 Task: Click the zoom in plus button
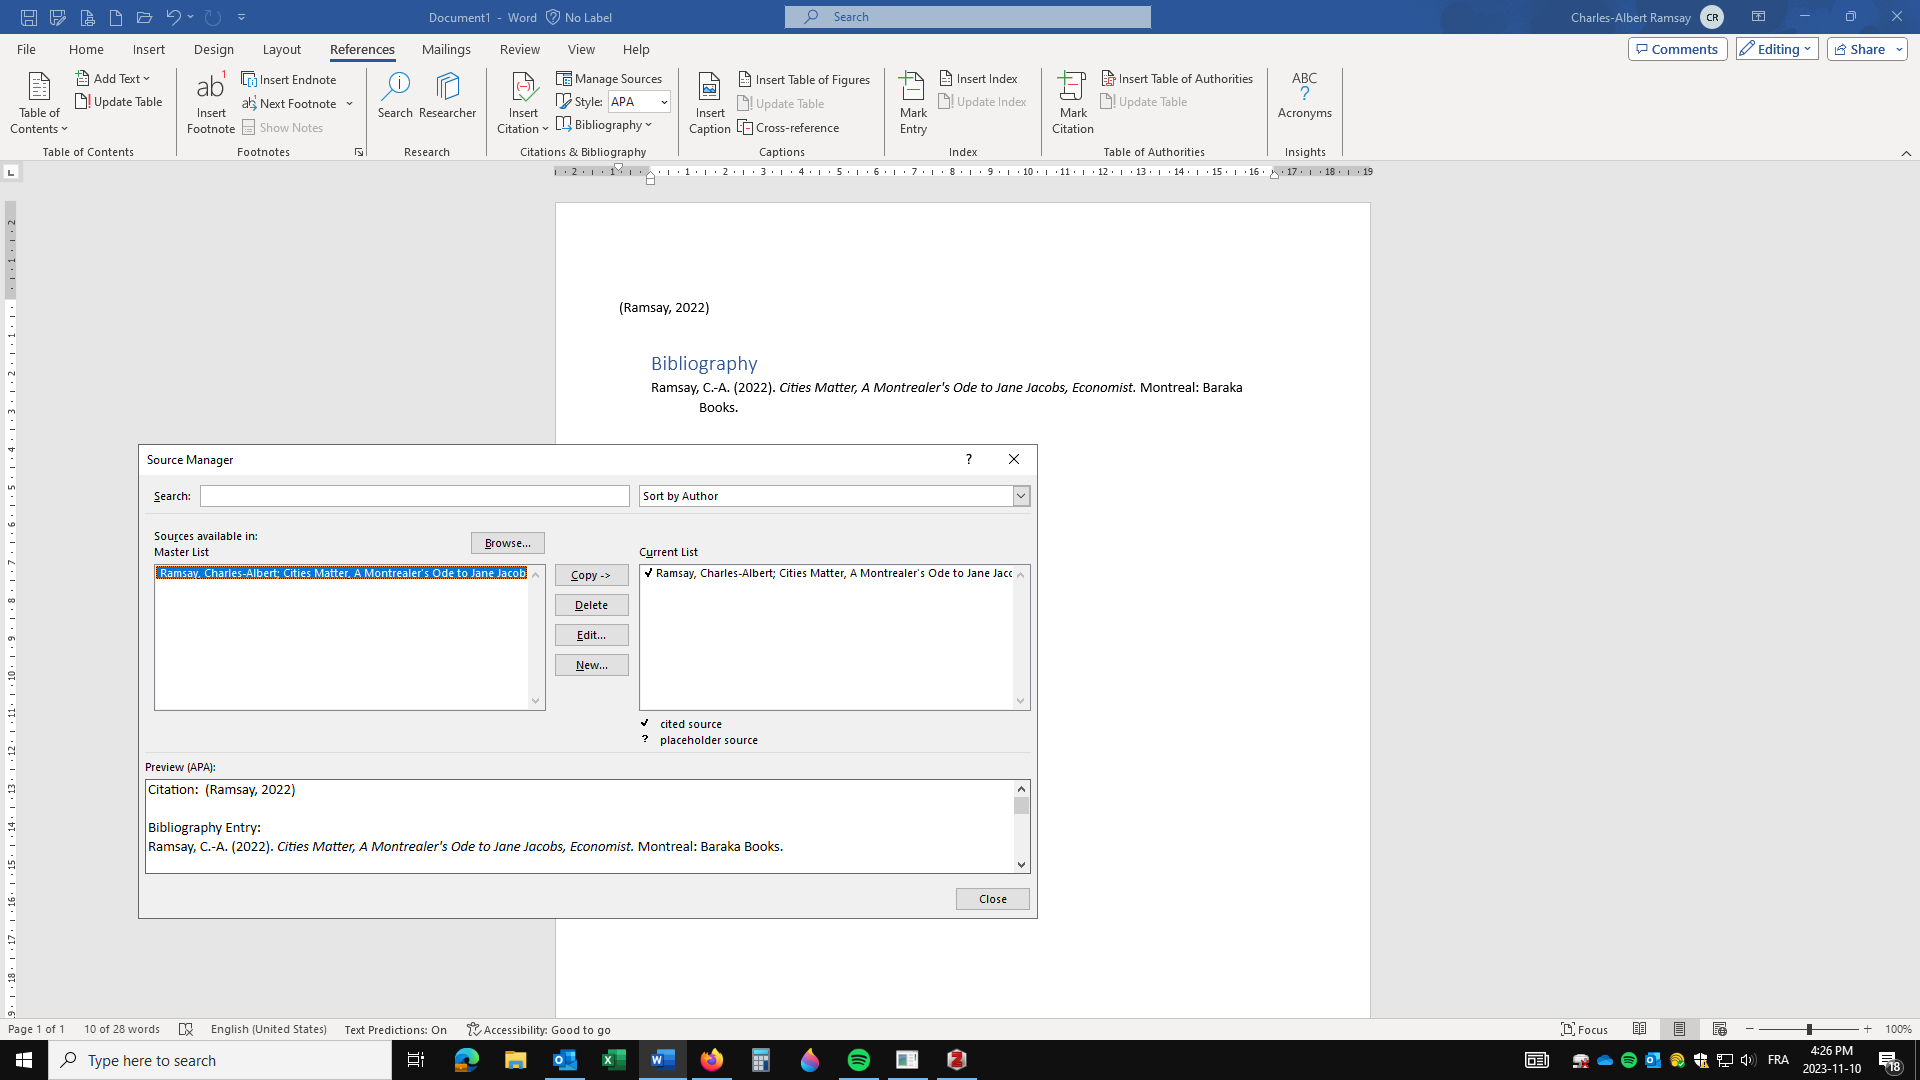tap(1867, 1029)
